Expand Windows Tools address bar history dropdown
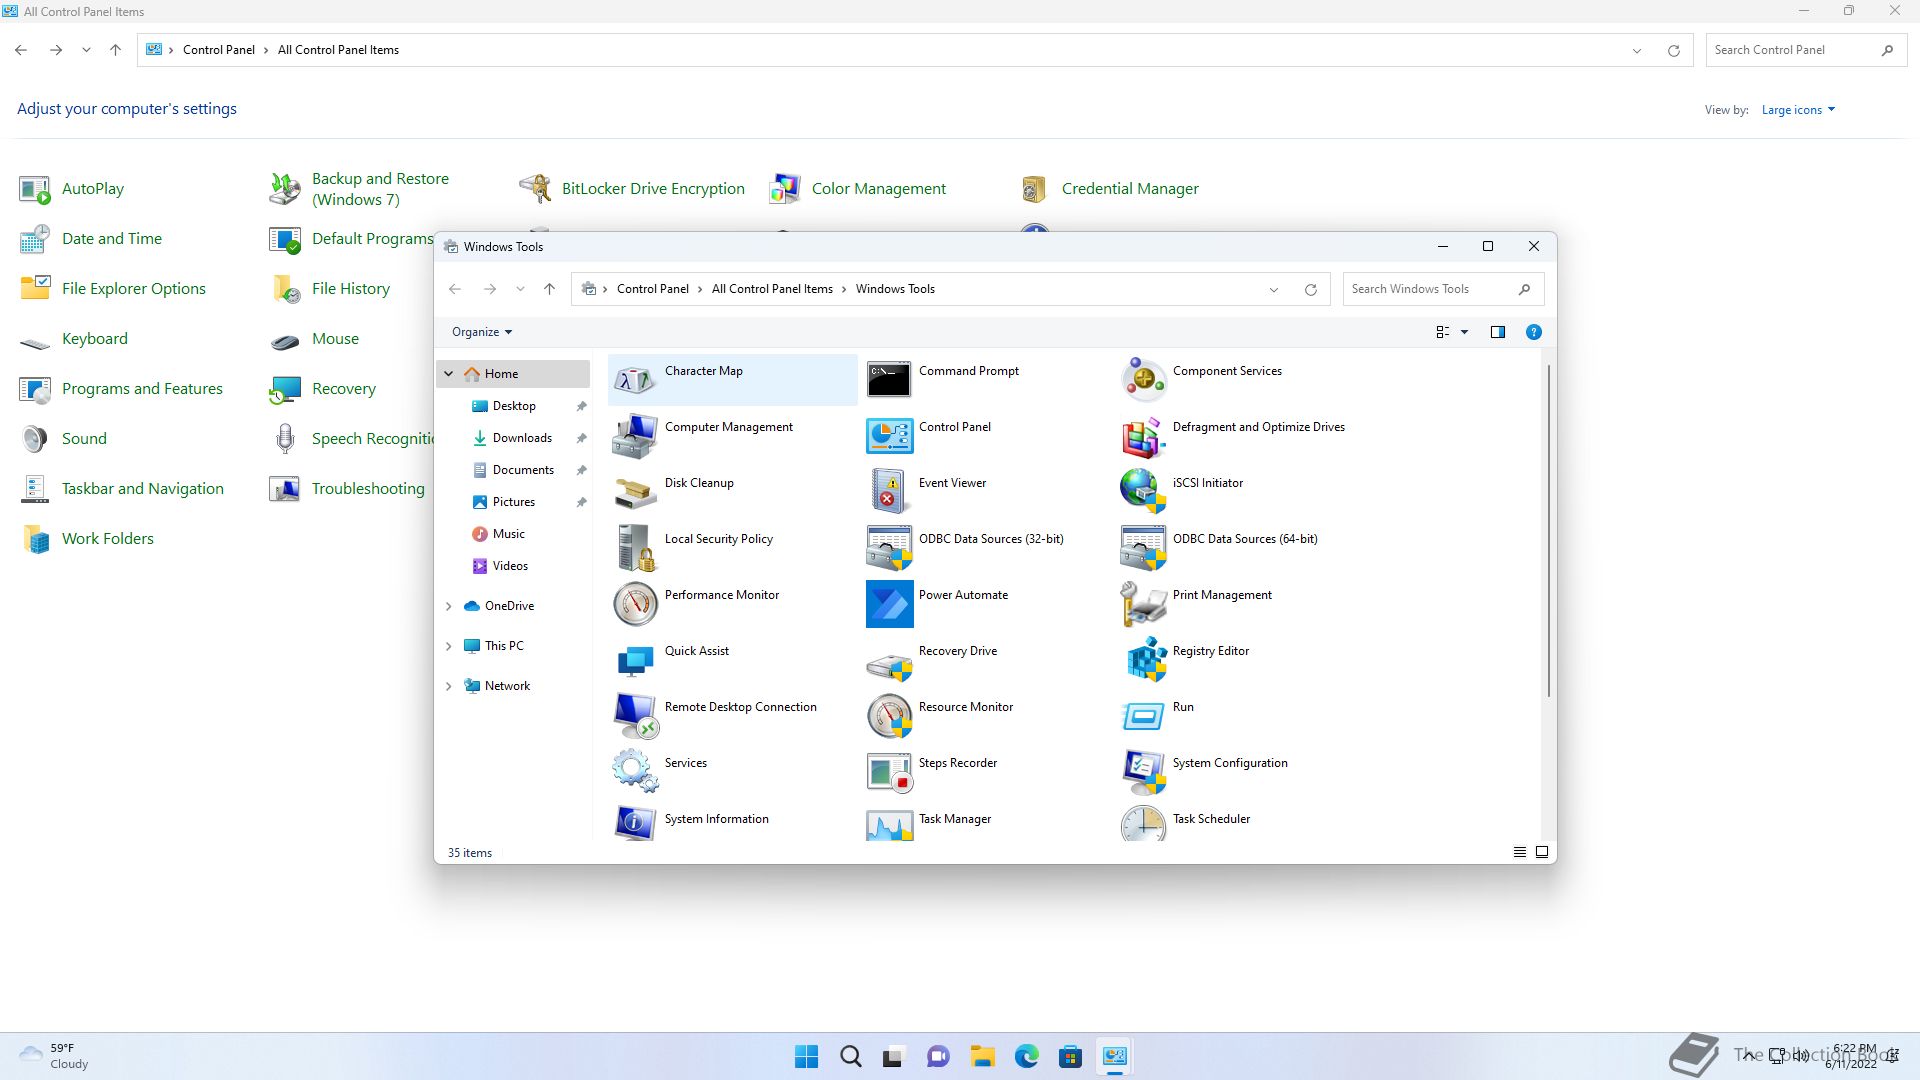This screenshot has width=1920, height=1080. pos(1274,289)
